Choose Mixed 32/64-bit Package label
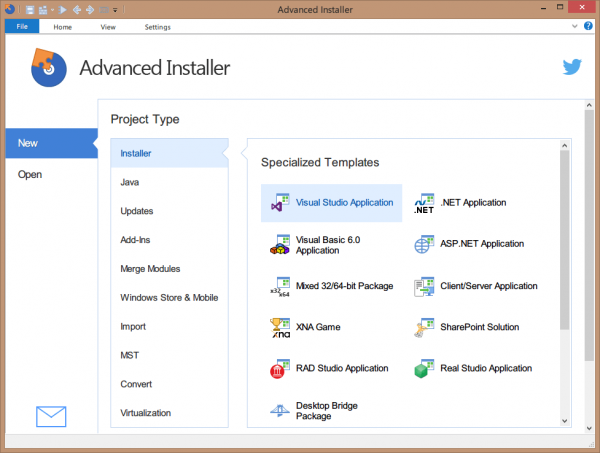This screenshot has width=600, height=453. click(344, 286)
